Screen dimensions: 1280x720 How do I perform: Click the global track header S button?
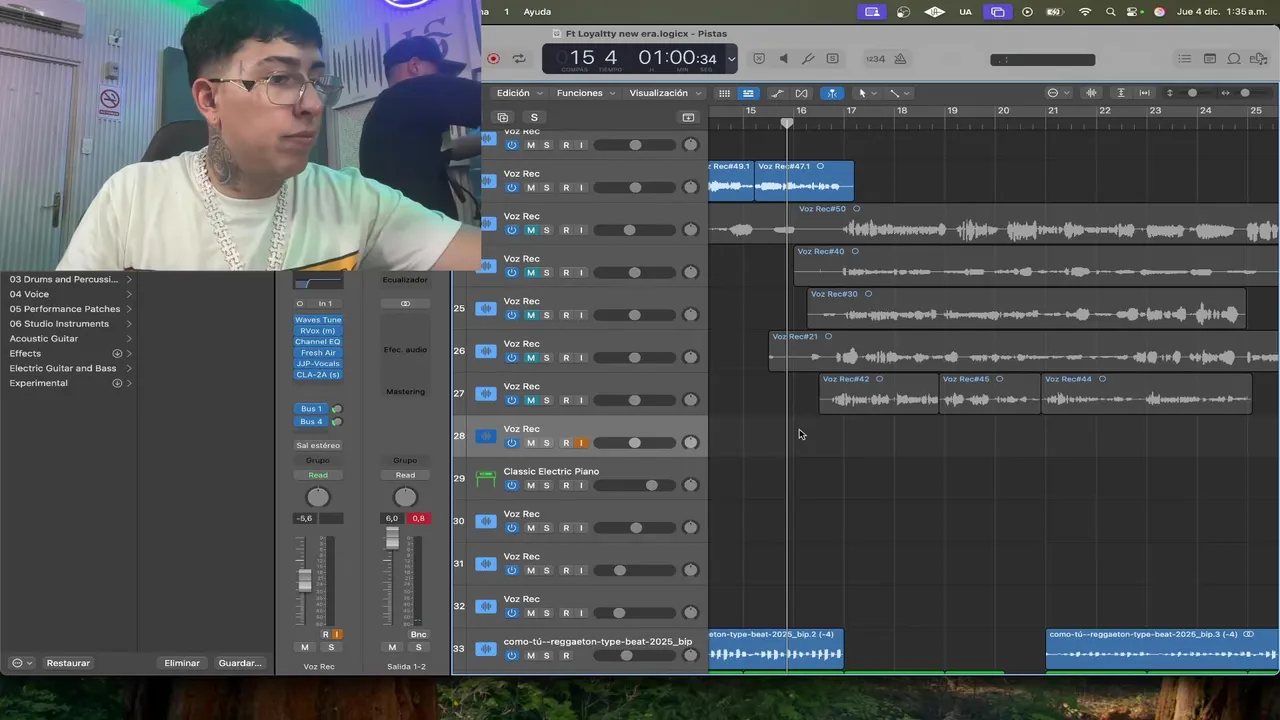coord(534,117)
